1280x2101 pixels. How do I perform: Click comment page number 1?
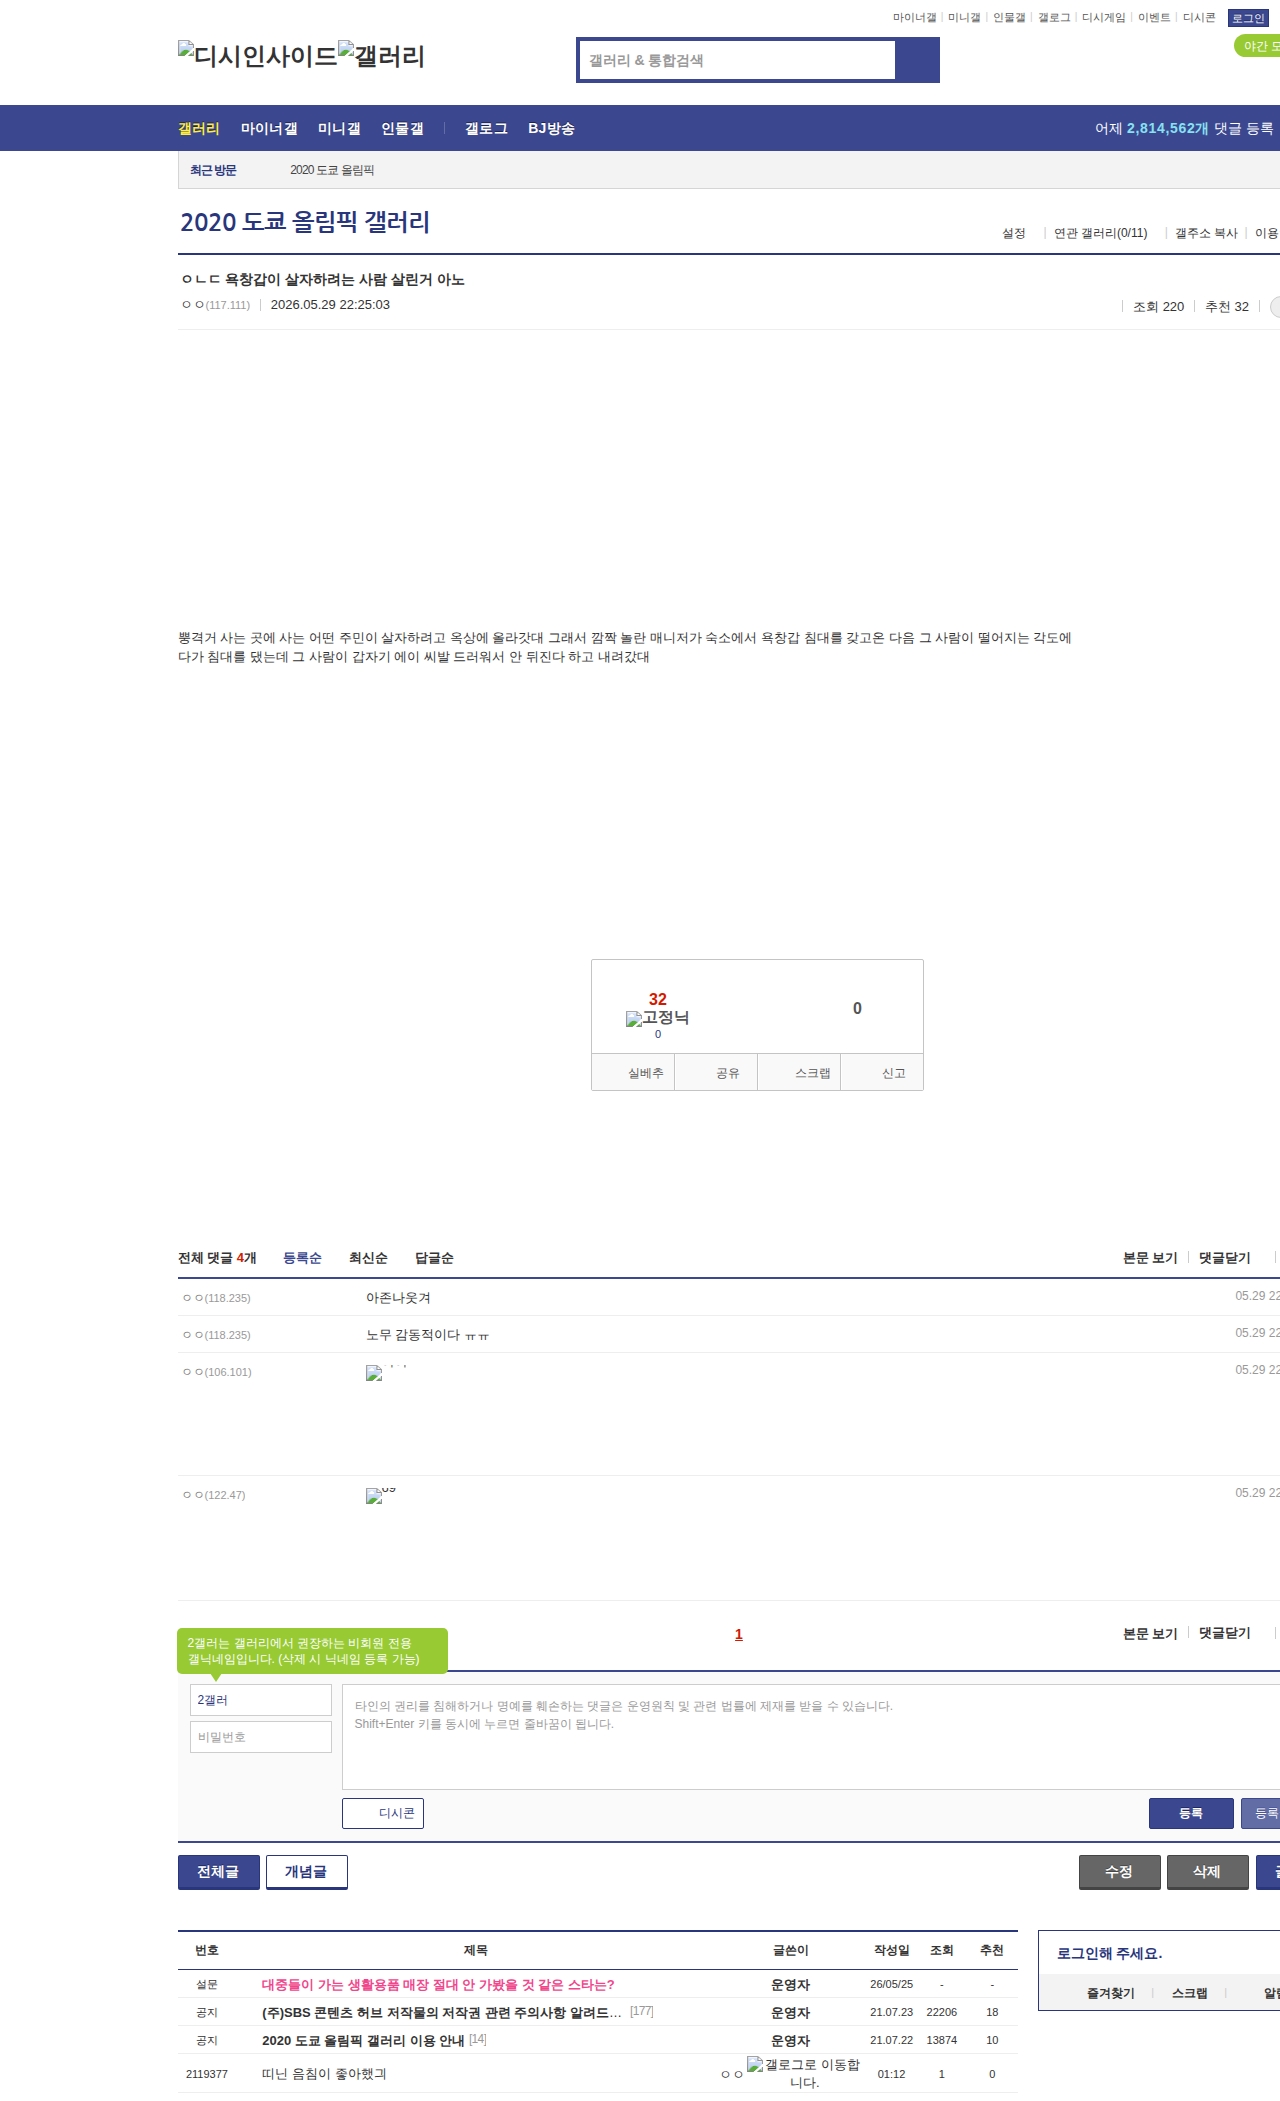tap(739, 1634)
